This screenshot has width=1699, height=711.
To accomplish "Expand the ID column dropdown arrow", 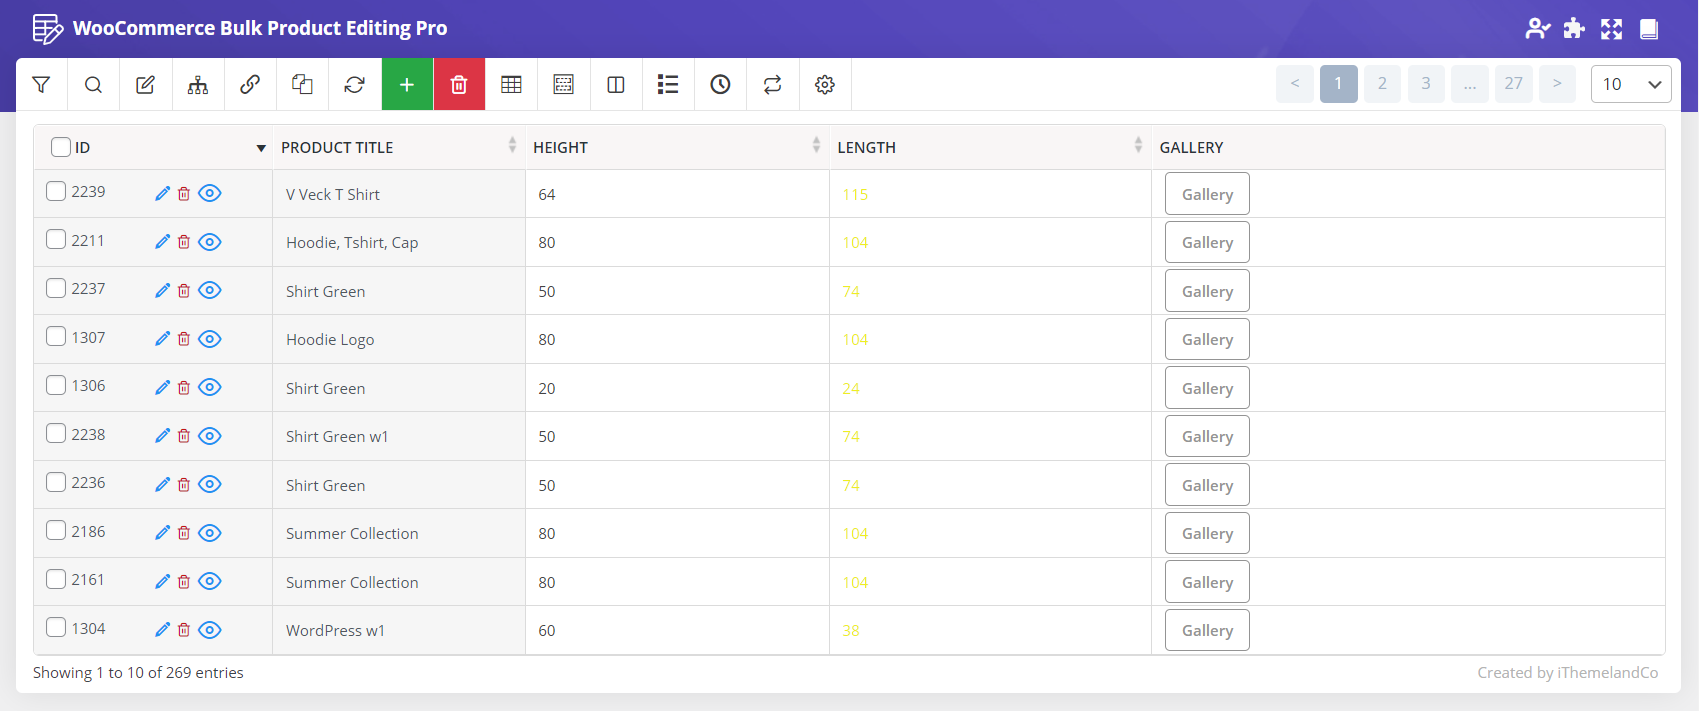I will (261, 148).
